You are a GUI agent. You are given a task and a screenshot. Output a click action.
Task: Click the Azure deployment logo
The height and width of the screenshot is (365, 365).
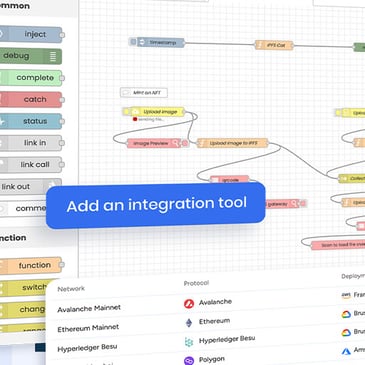pos(346,351)
